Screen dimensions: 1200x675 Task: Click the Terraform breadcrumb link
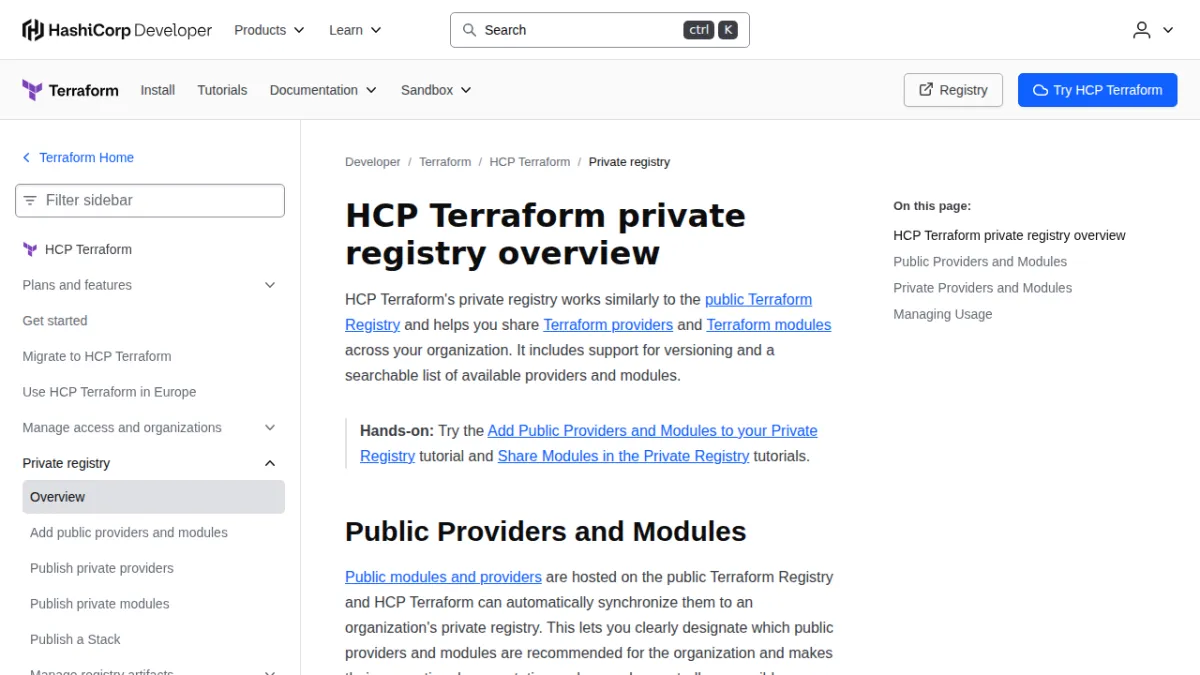click(x=445, y=162)
